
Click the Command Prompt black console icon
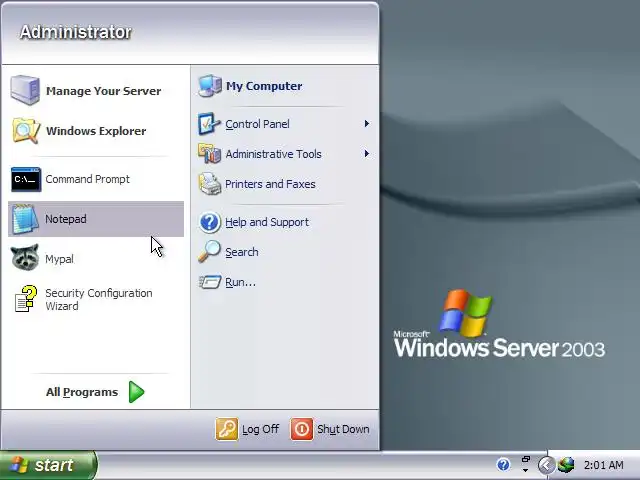pos(26,179)
